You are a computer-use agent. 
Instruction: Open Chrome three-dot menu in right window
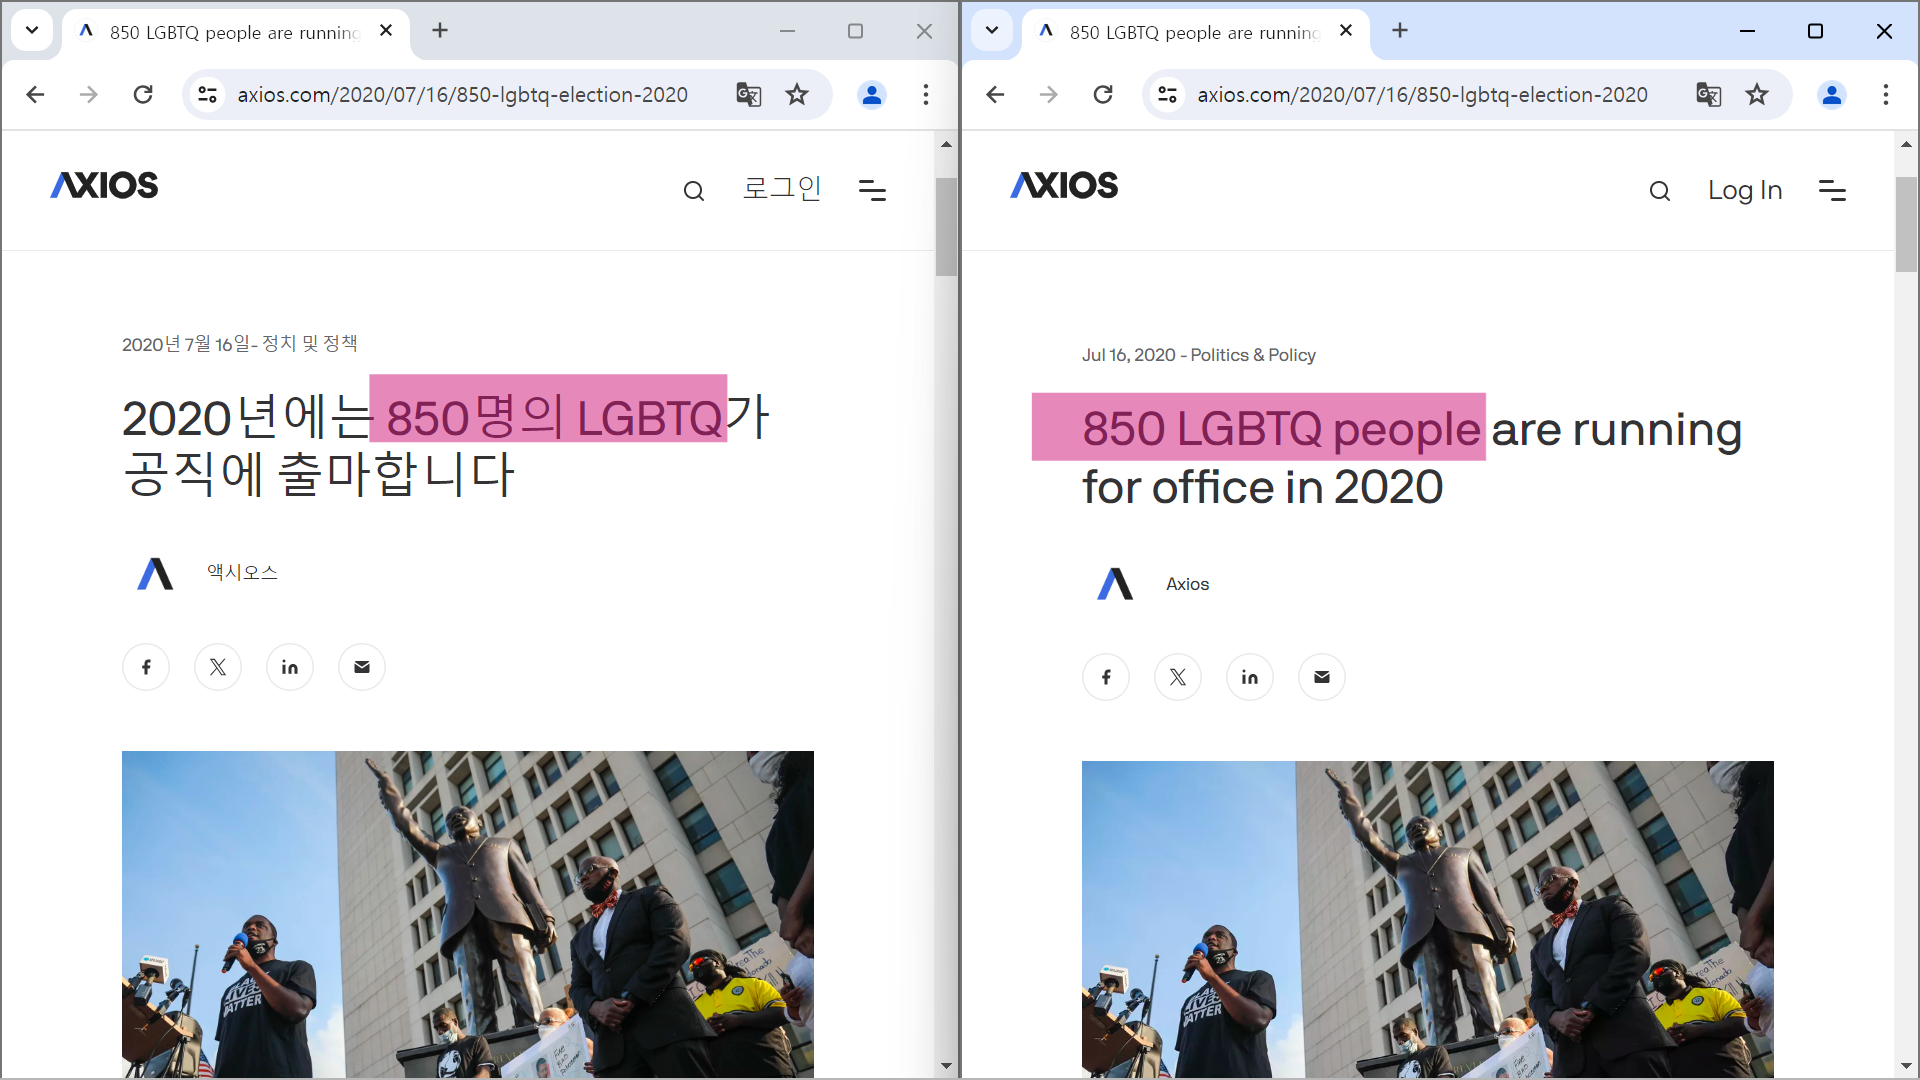point(1886,94)
